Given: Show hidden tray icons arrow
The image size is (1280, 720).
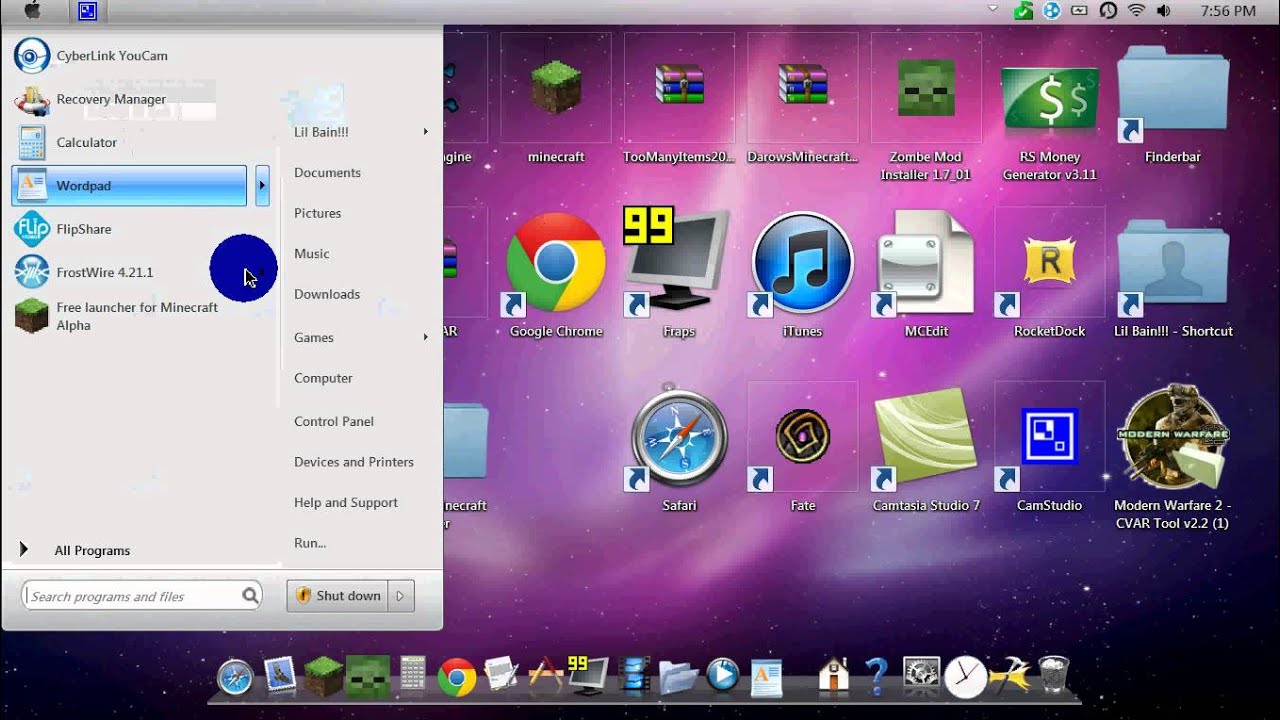Looking at the screenshot, I should click(x=993, y=9).
